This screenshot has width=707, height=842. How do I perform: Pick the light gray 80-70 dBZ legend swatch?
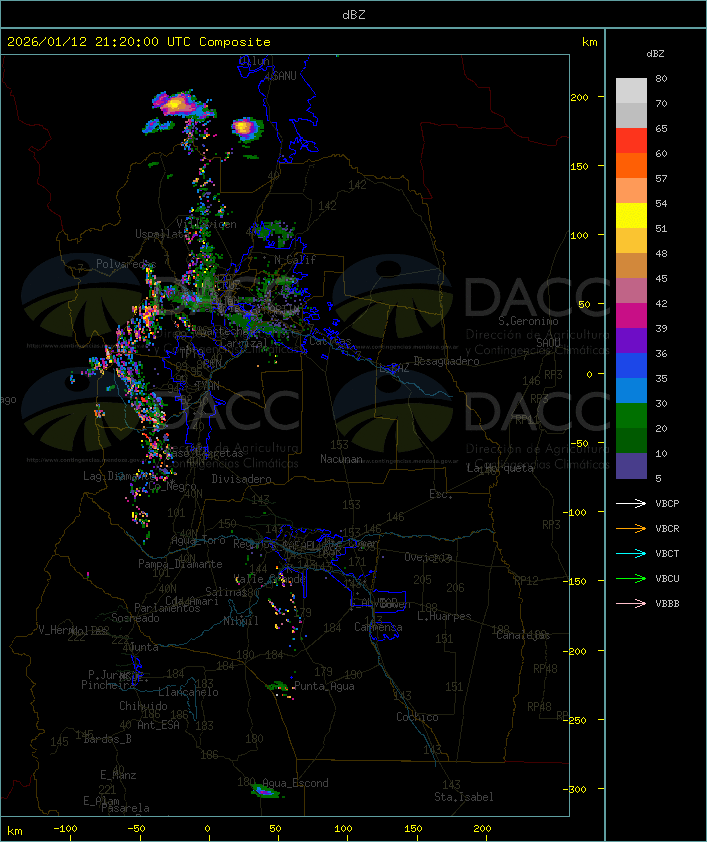[x=631, y=91]
